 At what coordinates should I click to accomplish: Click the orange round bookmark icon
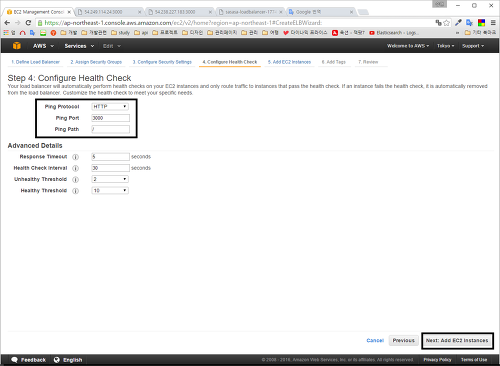point(53,33)
